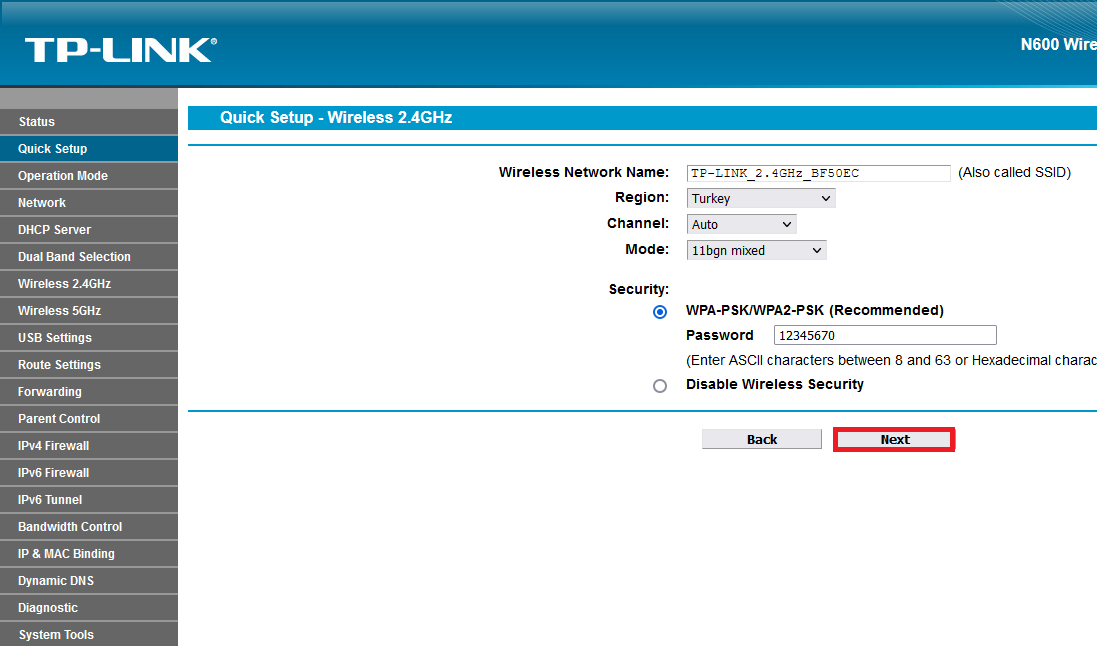The width and height of the screenshot is (1097, 646).
Task: Select the WPA-PSK/WPA2-PSK security option
Action: (660, 312)
